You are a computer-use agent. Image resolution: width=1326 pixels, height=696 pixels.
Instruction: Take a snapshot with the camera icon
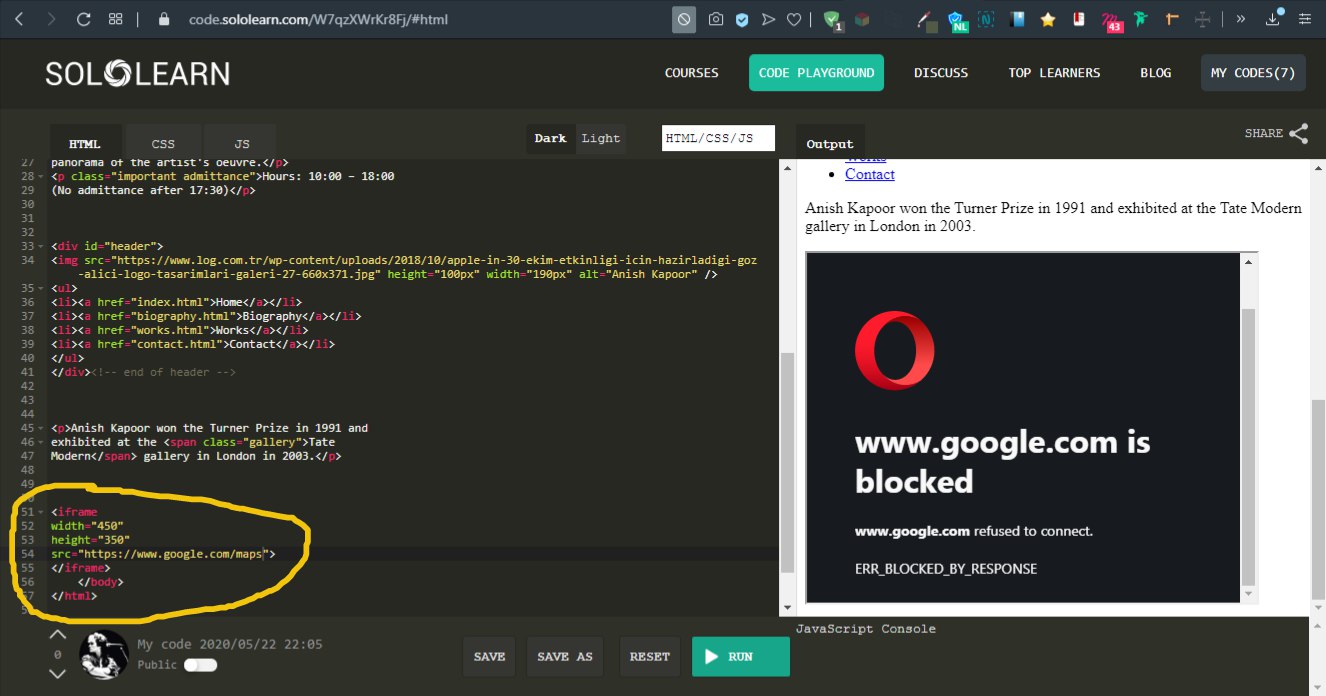(716, 19)
